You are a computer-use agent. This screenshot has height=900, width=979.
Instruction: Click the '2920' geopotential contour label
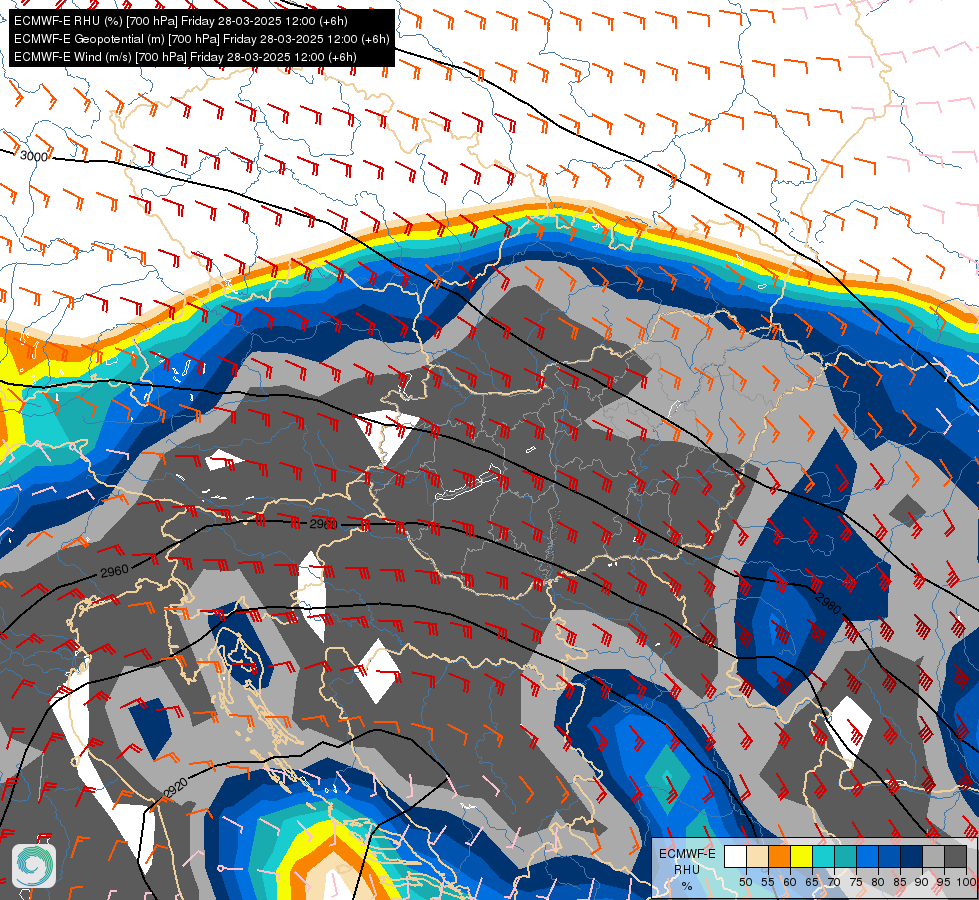pos(176,788)
